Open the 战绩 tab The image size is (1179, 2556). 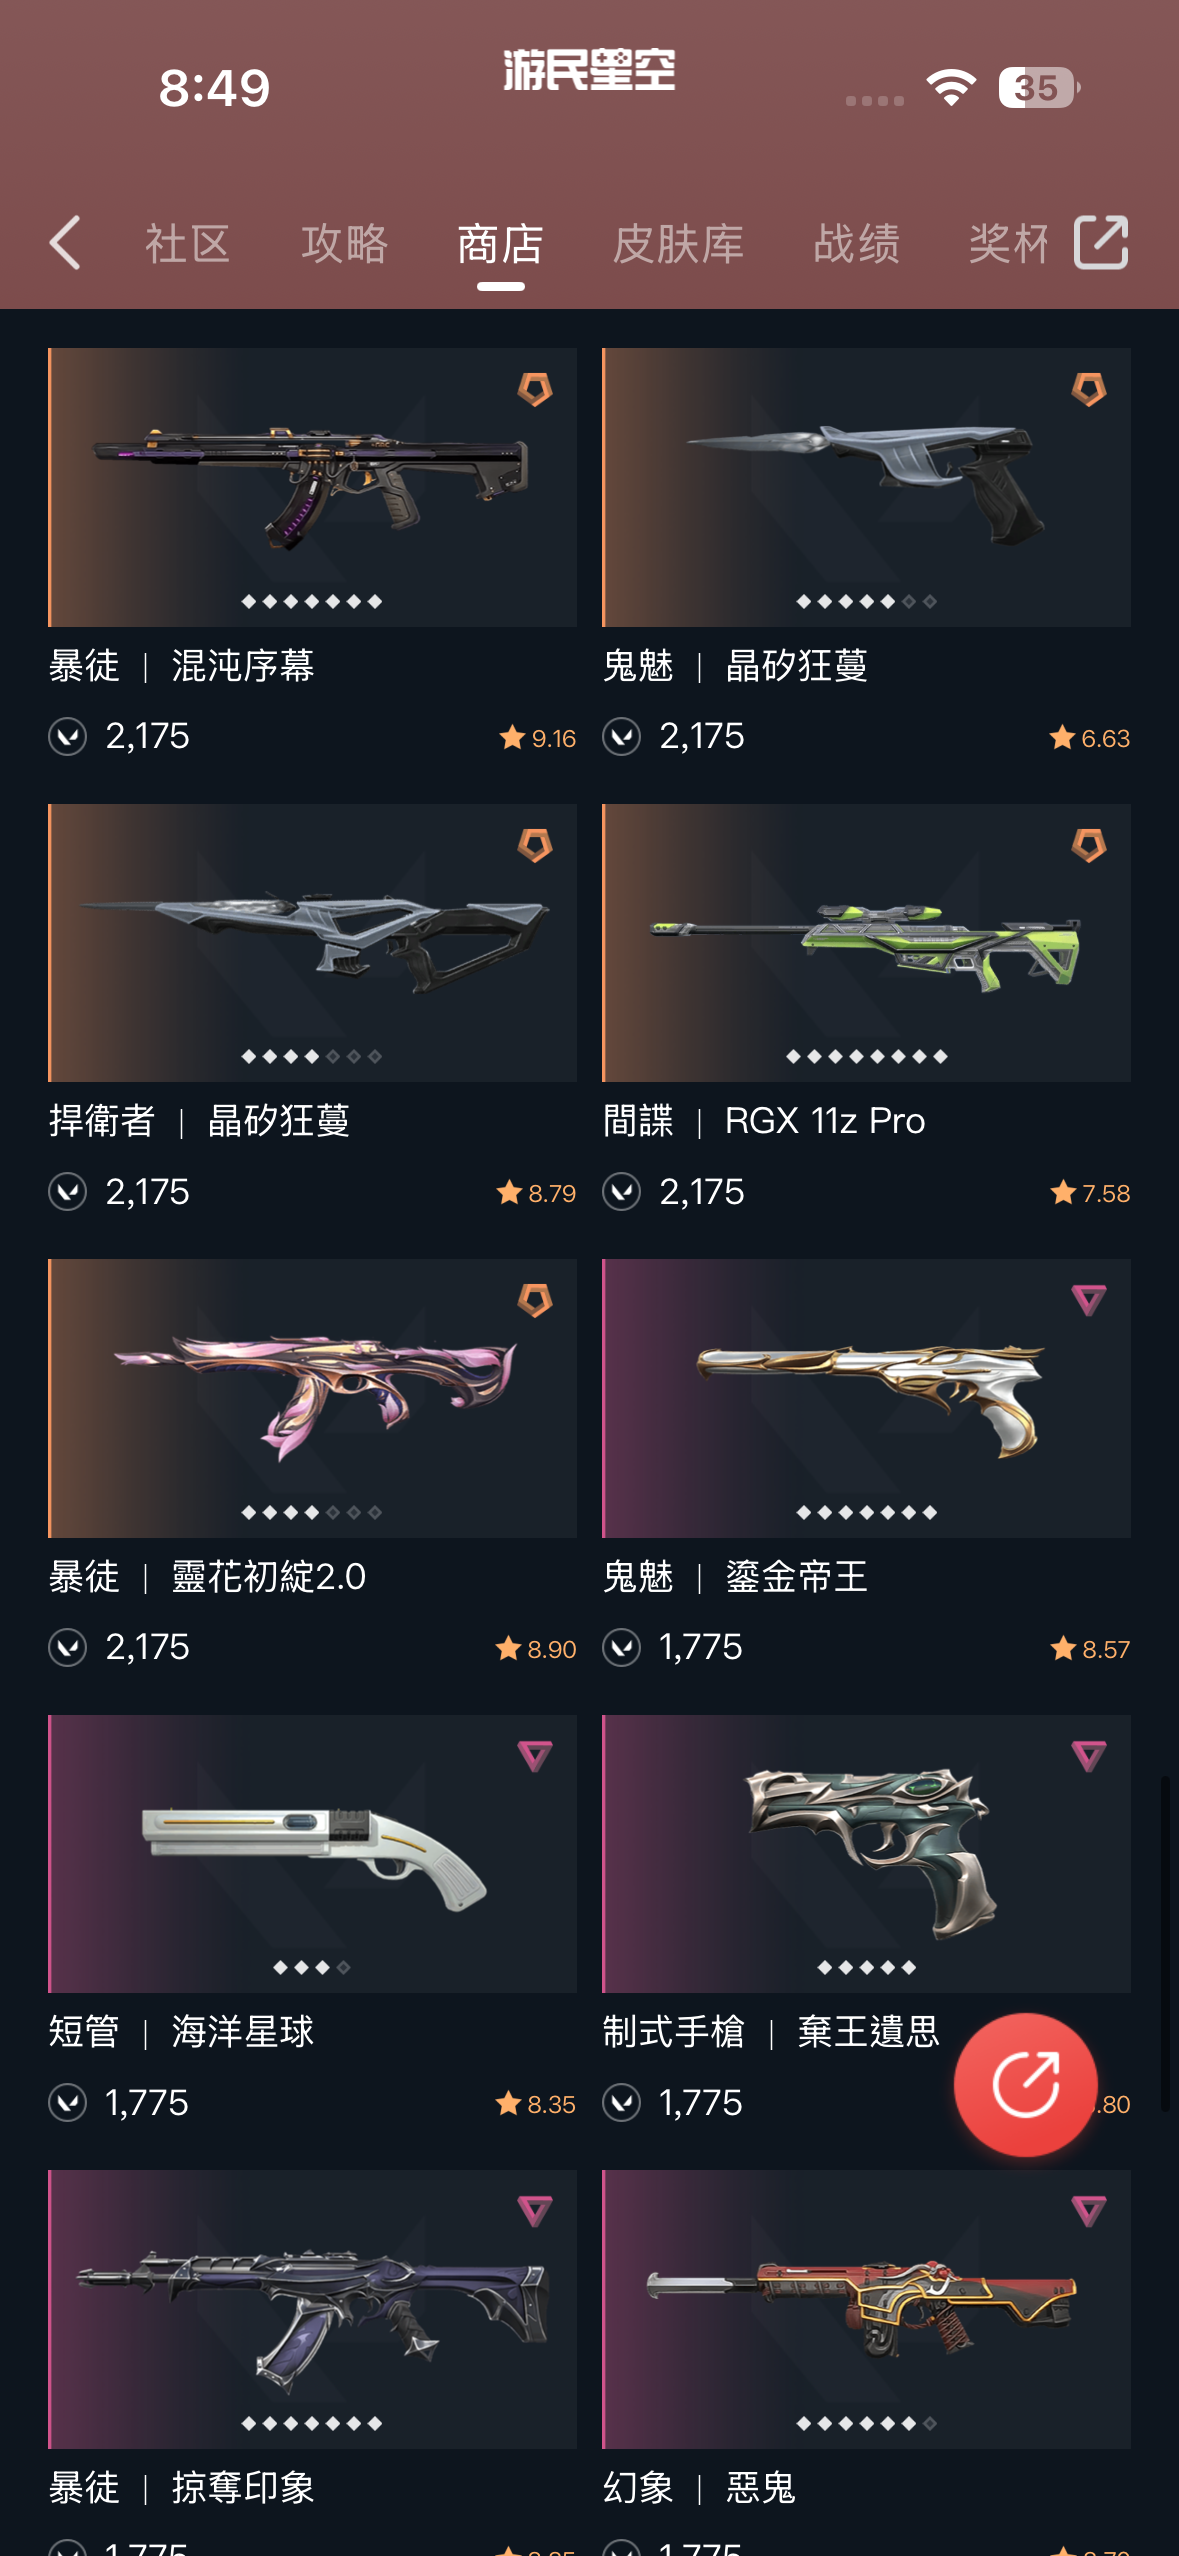tap(857, 244)
